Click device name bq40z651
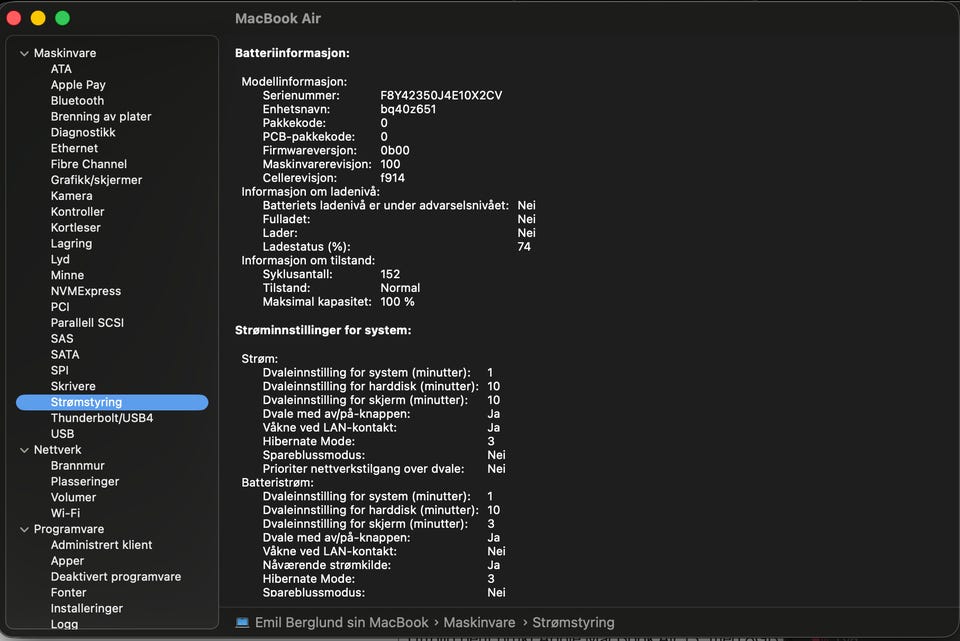This screenshot has width=960, height=641. 408,110
